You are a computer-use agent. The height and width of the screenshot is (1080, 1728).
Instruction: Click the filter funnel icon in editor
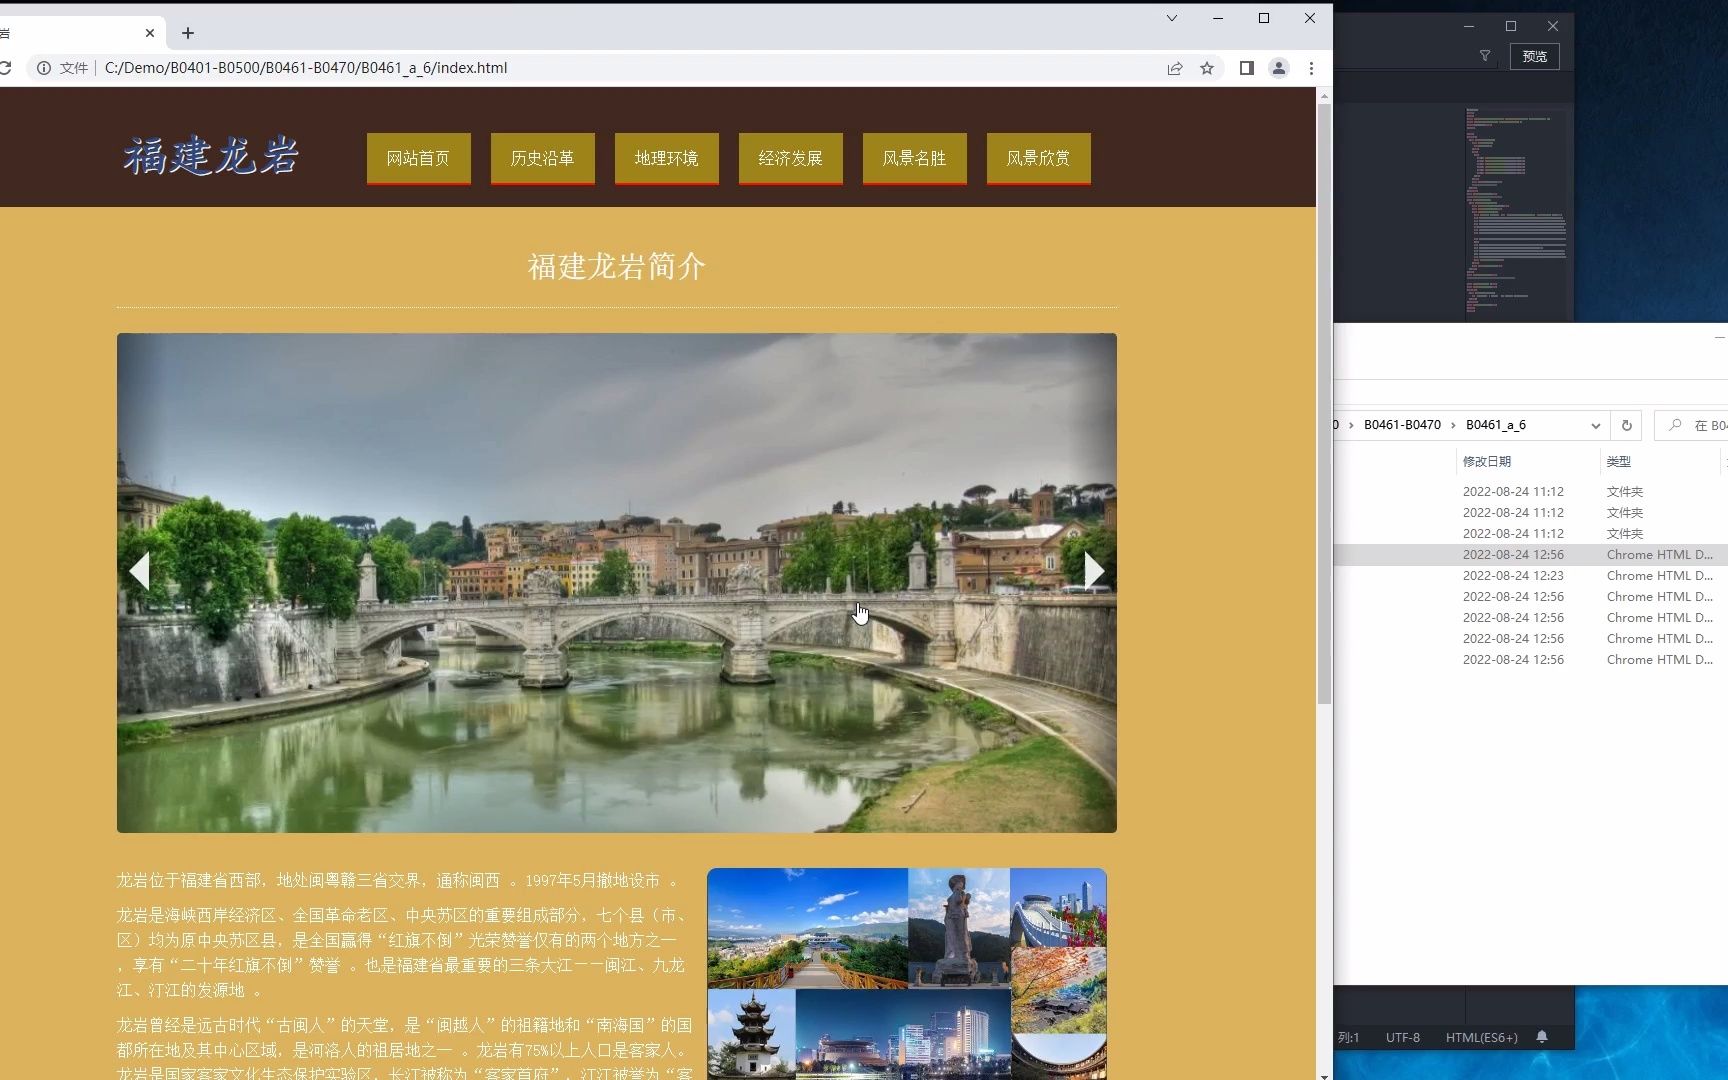pyautogui.click(x=1485, y=56)
